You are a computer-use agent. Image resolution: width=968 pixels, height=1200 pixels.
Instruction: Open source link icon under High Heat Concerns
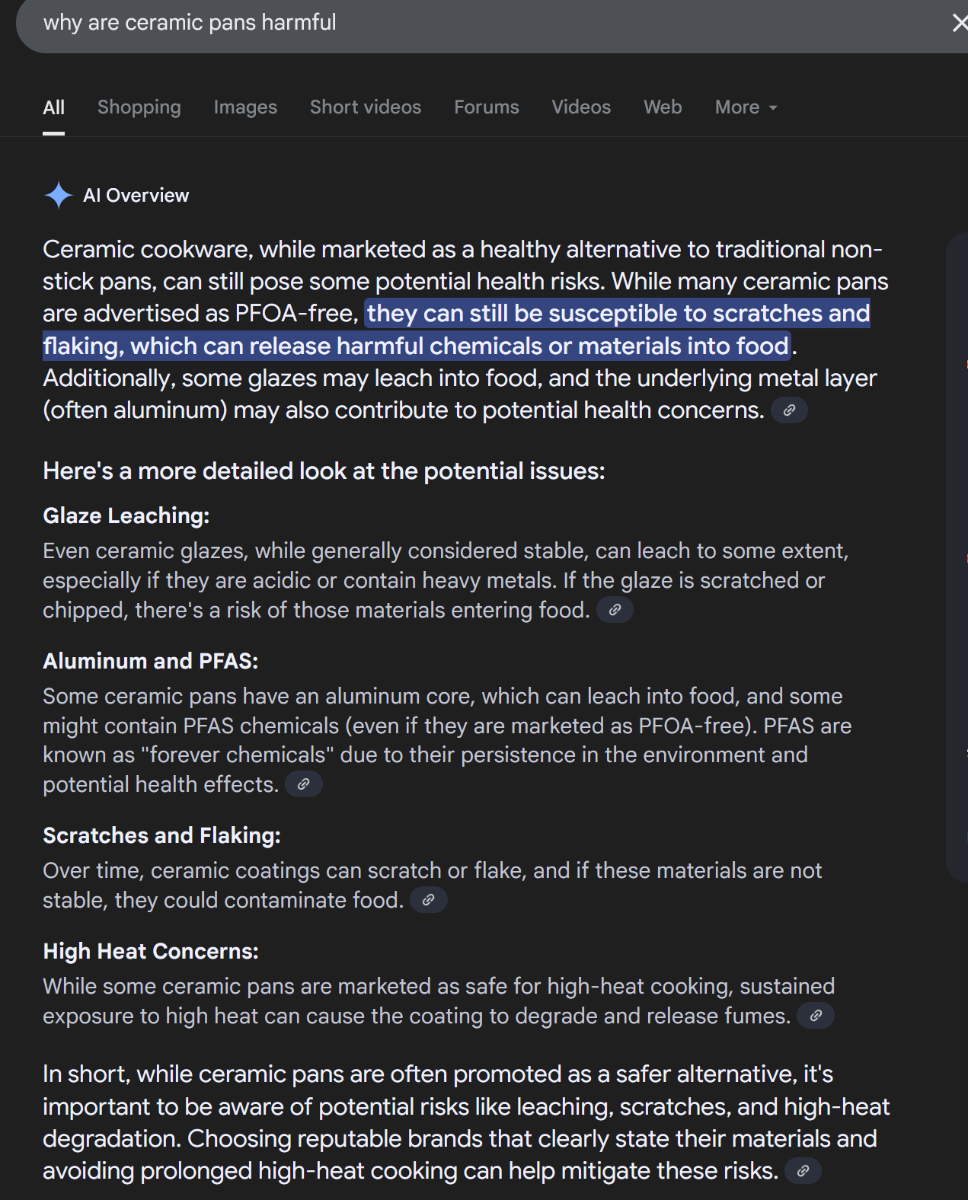(x=816, y=1017)
